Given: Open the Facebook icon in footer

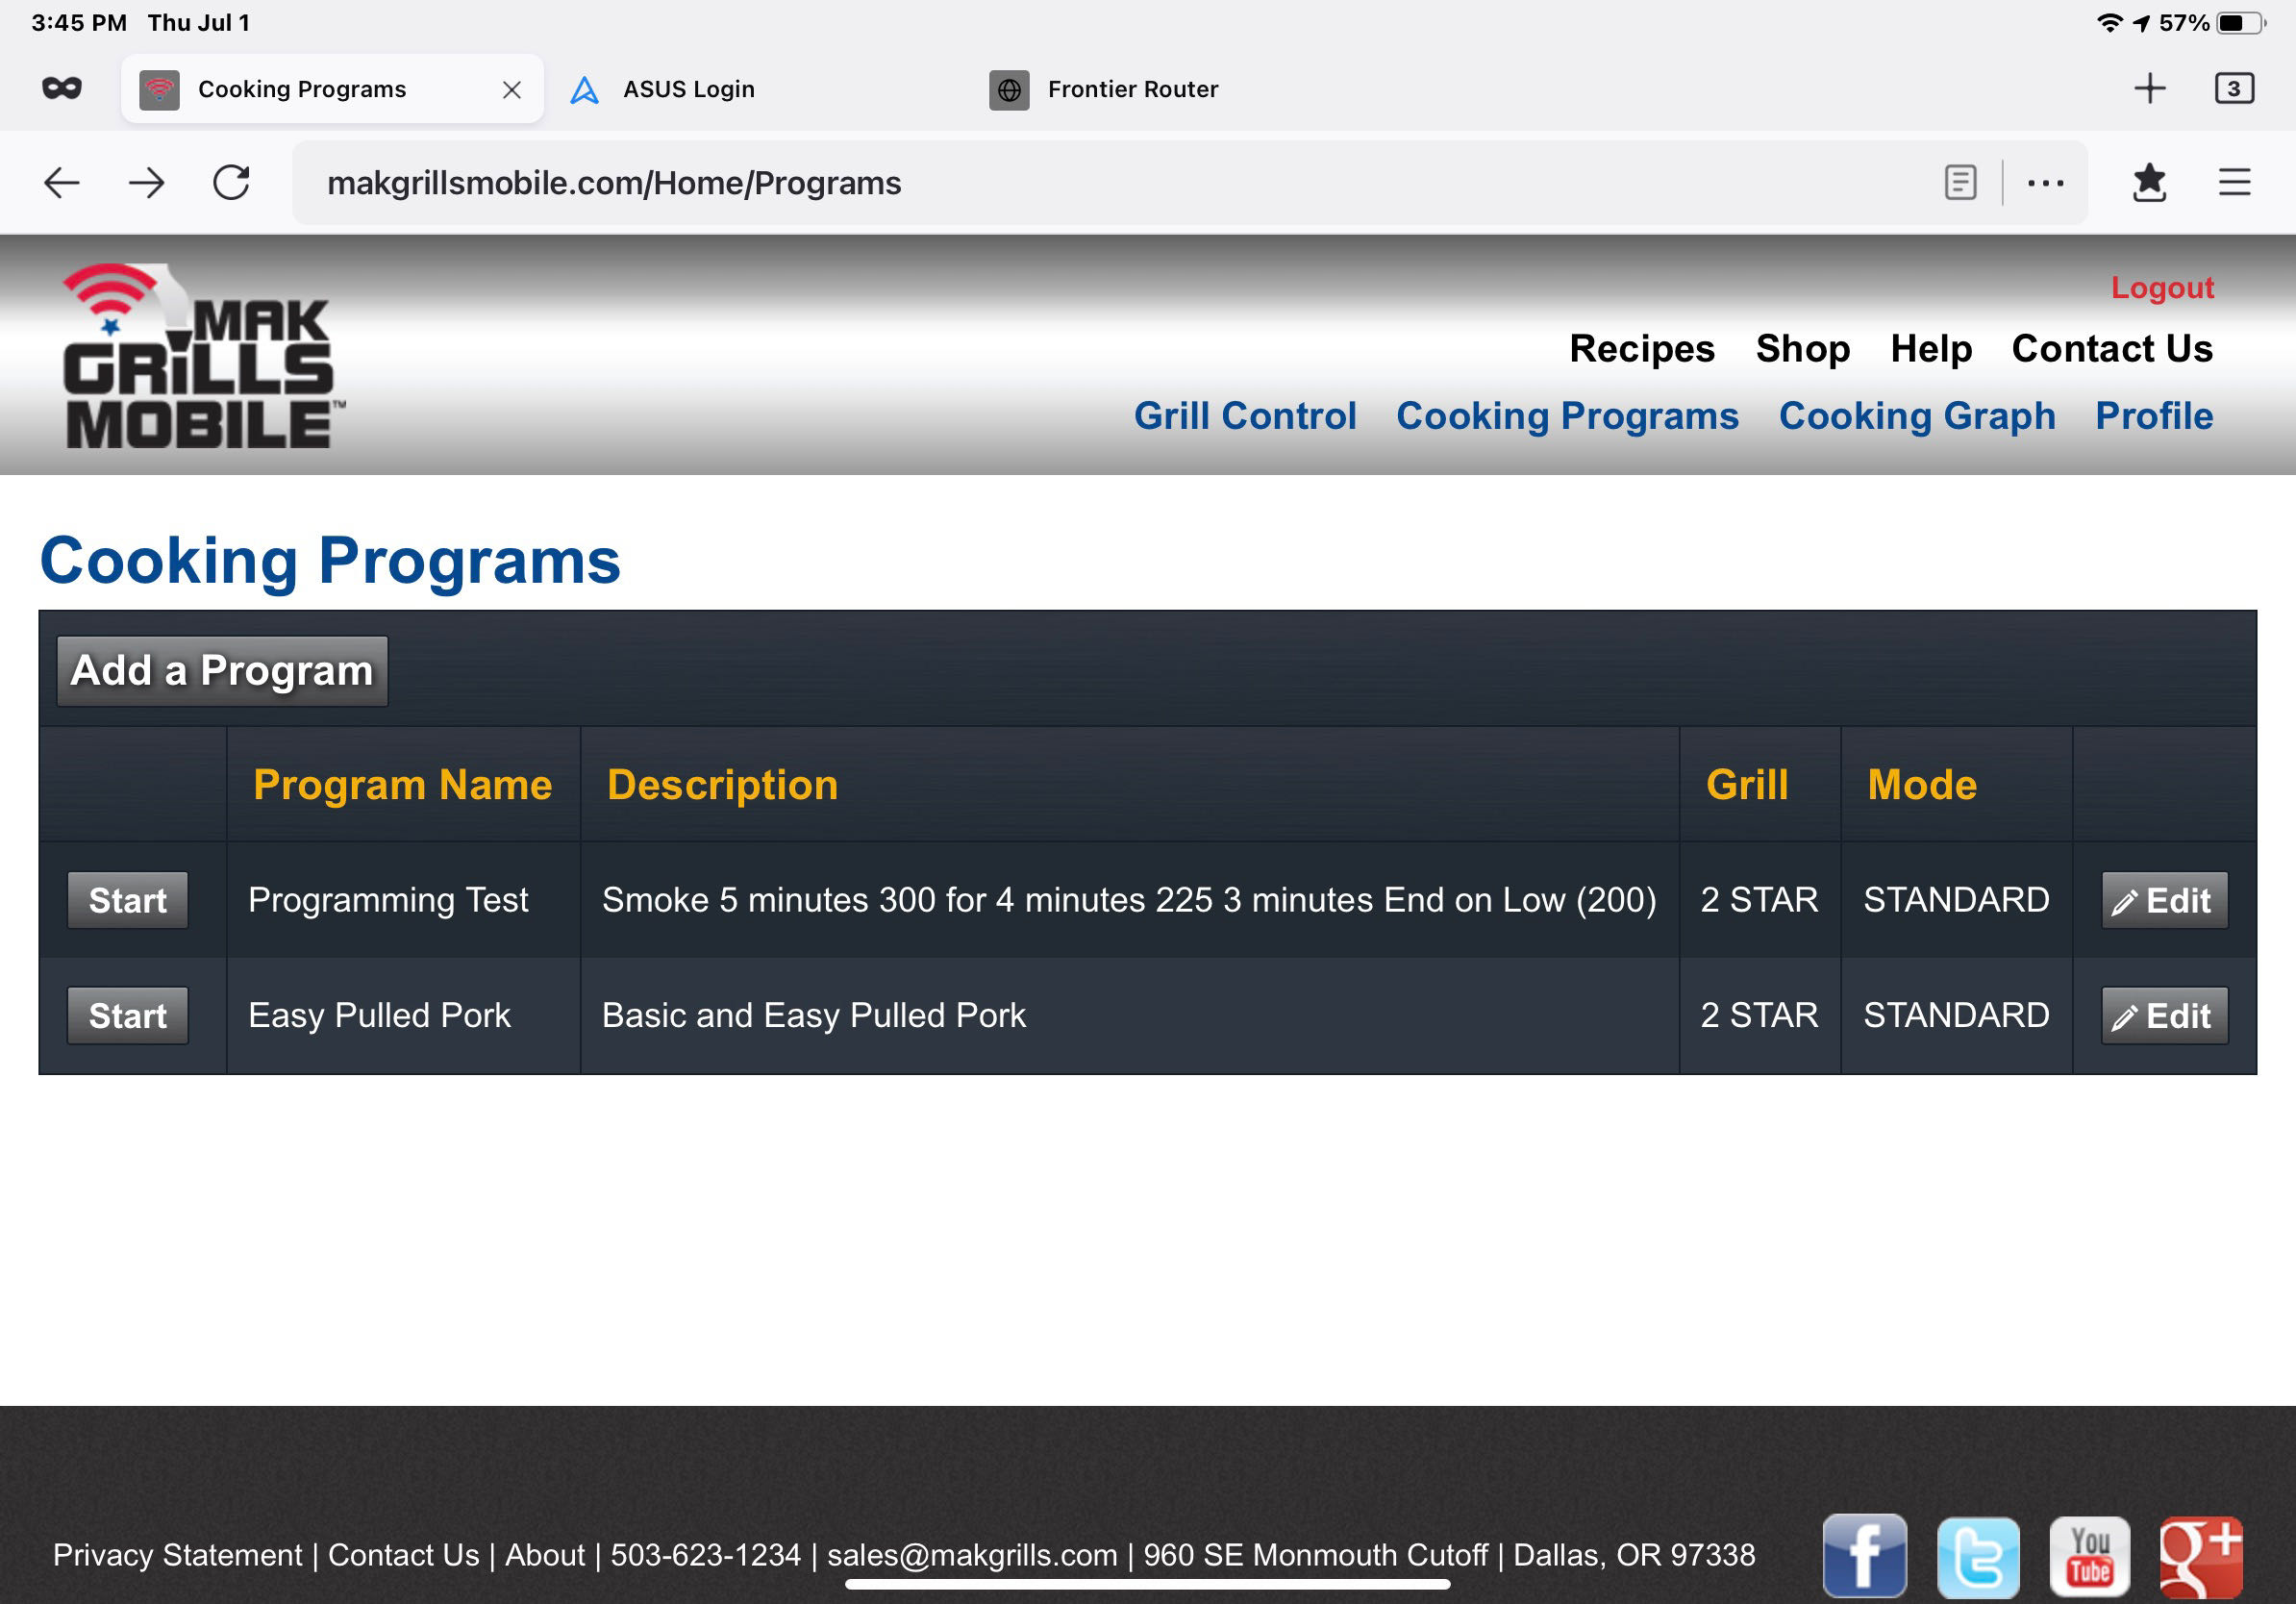Looking at the screenshot, I should (1864, 1555).
